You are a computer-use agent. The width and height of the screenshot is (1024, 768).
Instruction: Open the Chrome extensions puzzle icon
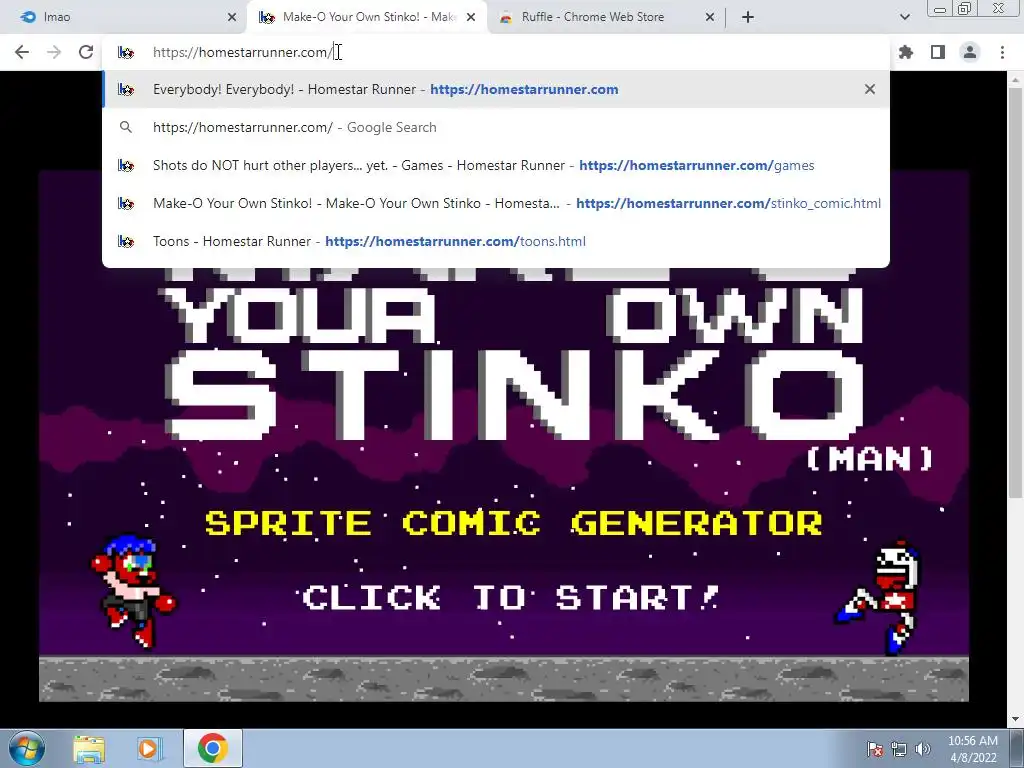pos(906,52)
